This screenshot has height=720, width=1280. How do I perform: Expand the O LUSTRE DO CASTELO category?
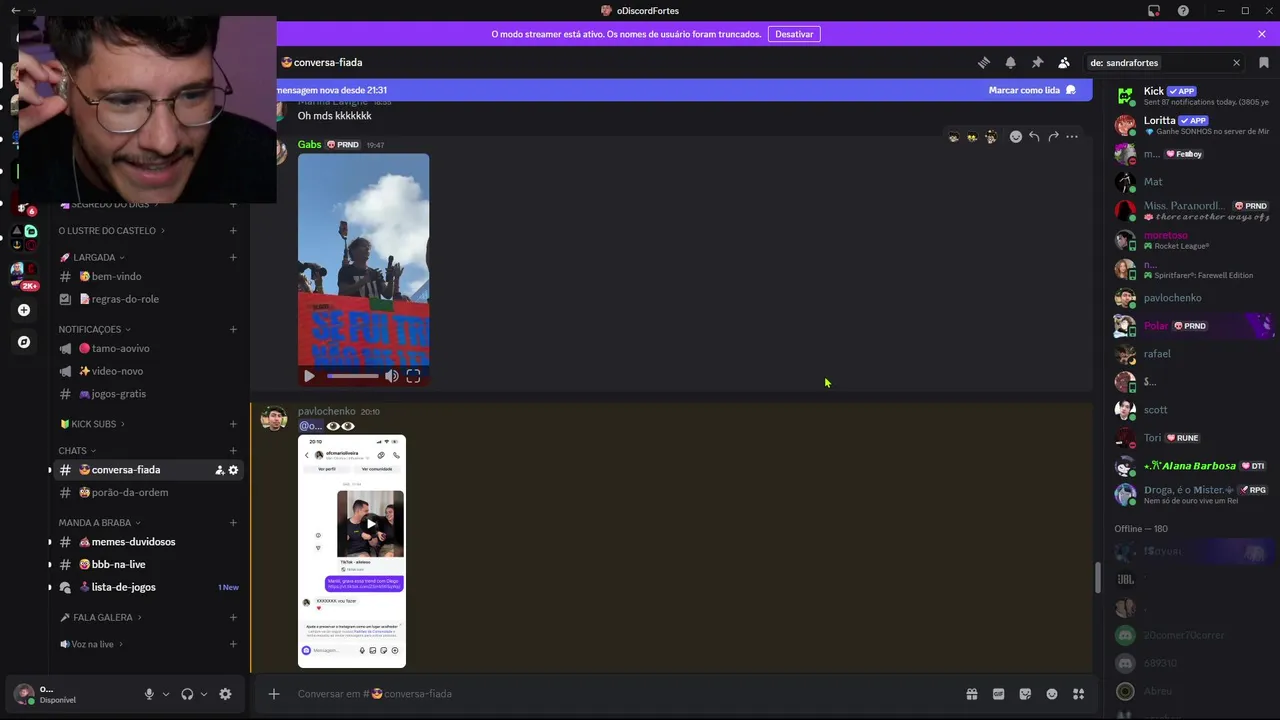tap(111, 231)
